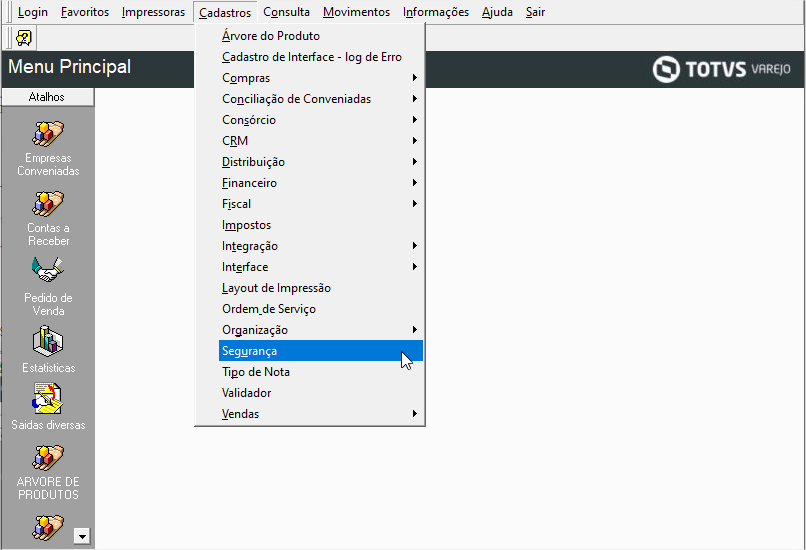Open the Empresas Conveniadas shortcut icon

[48, 134]
